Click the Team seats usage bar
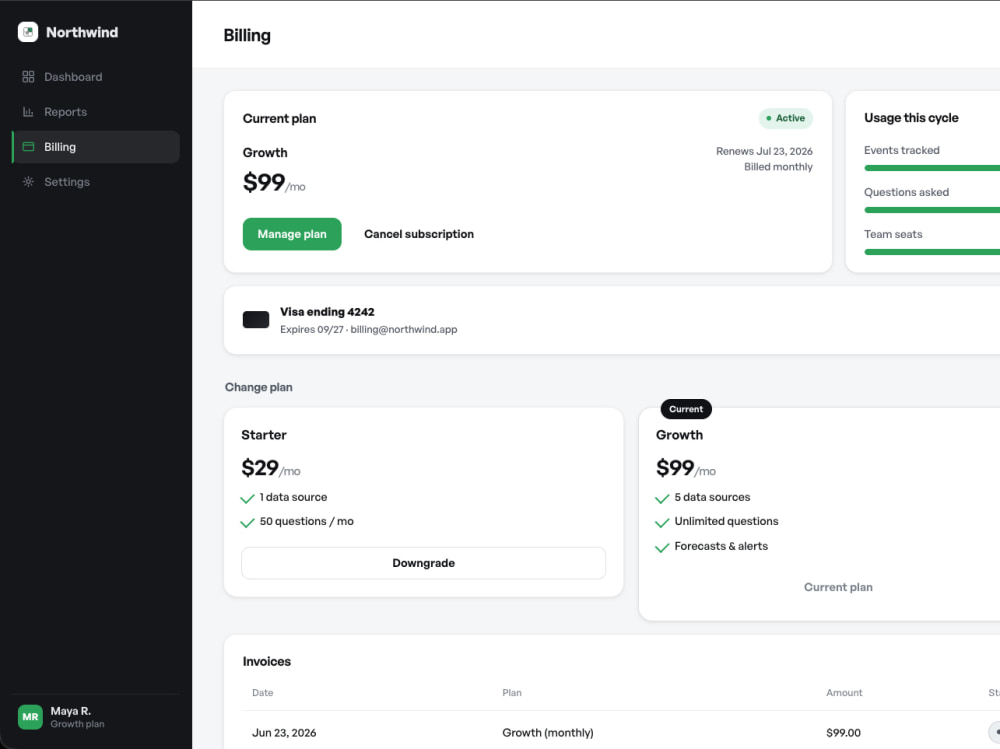Image resolution: width=1000 pixels, height=749 pixels. 932,252
